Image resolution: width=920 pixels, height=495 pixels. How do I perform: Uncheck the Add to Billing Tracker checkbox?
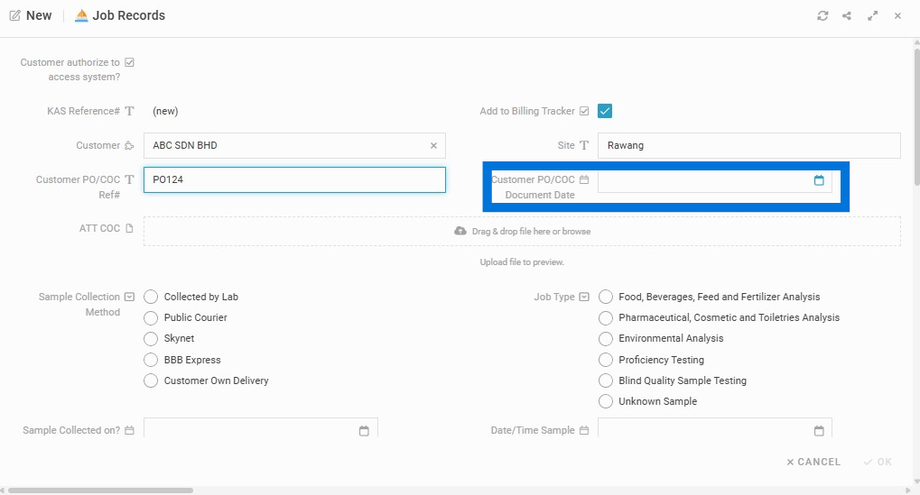tap(605, 111)
